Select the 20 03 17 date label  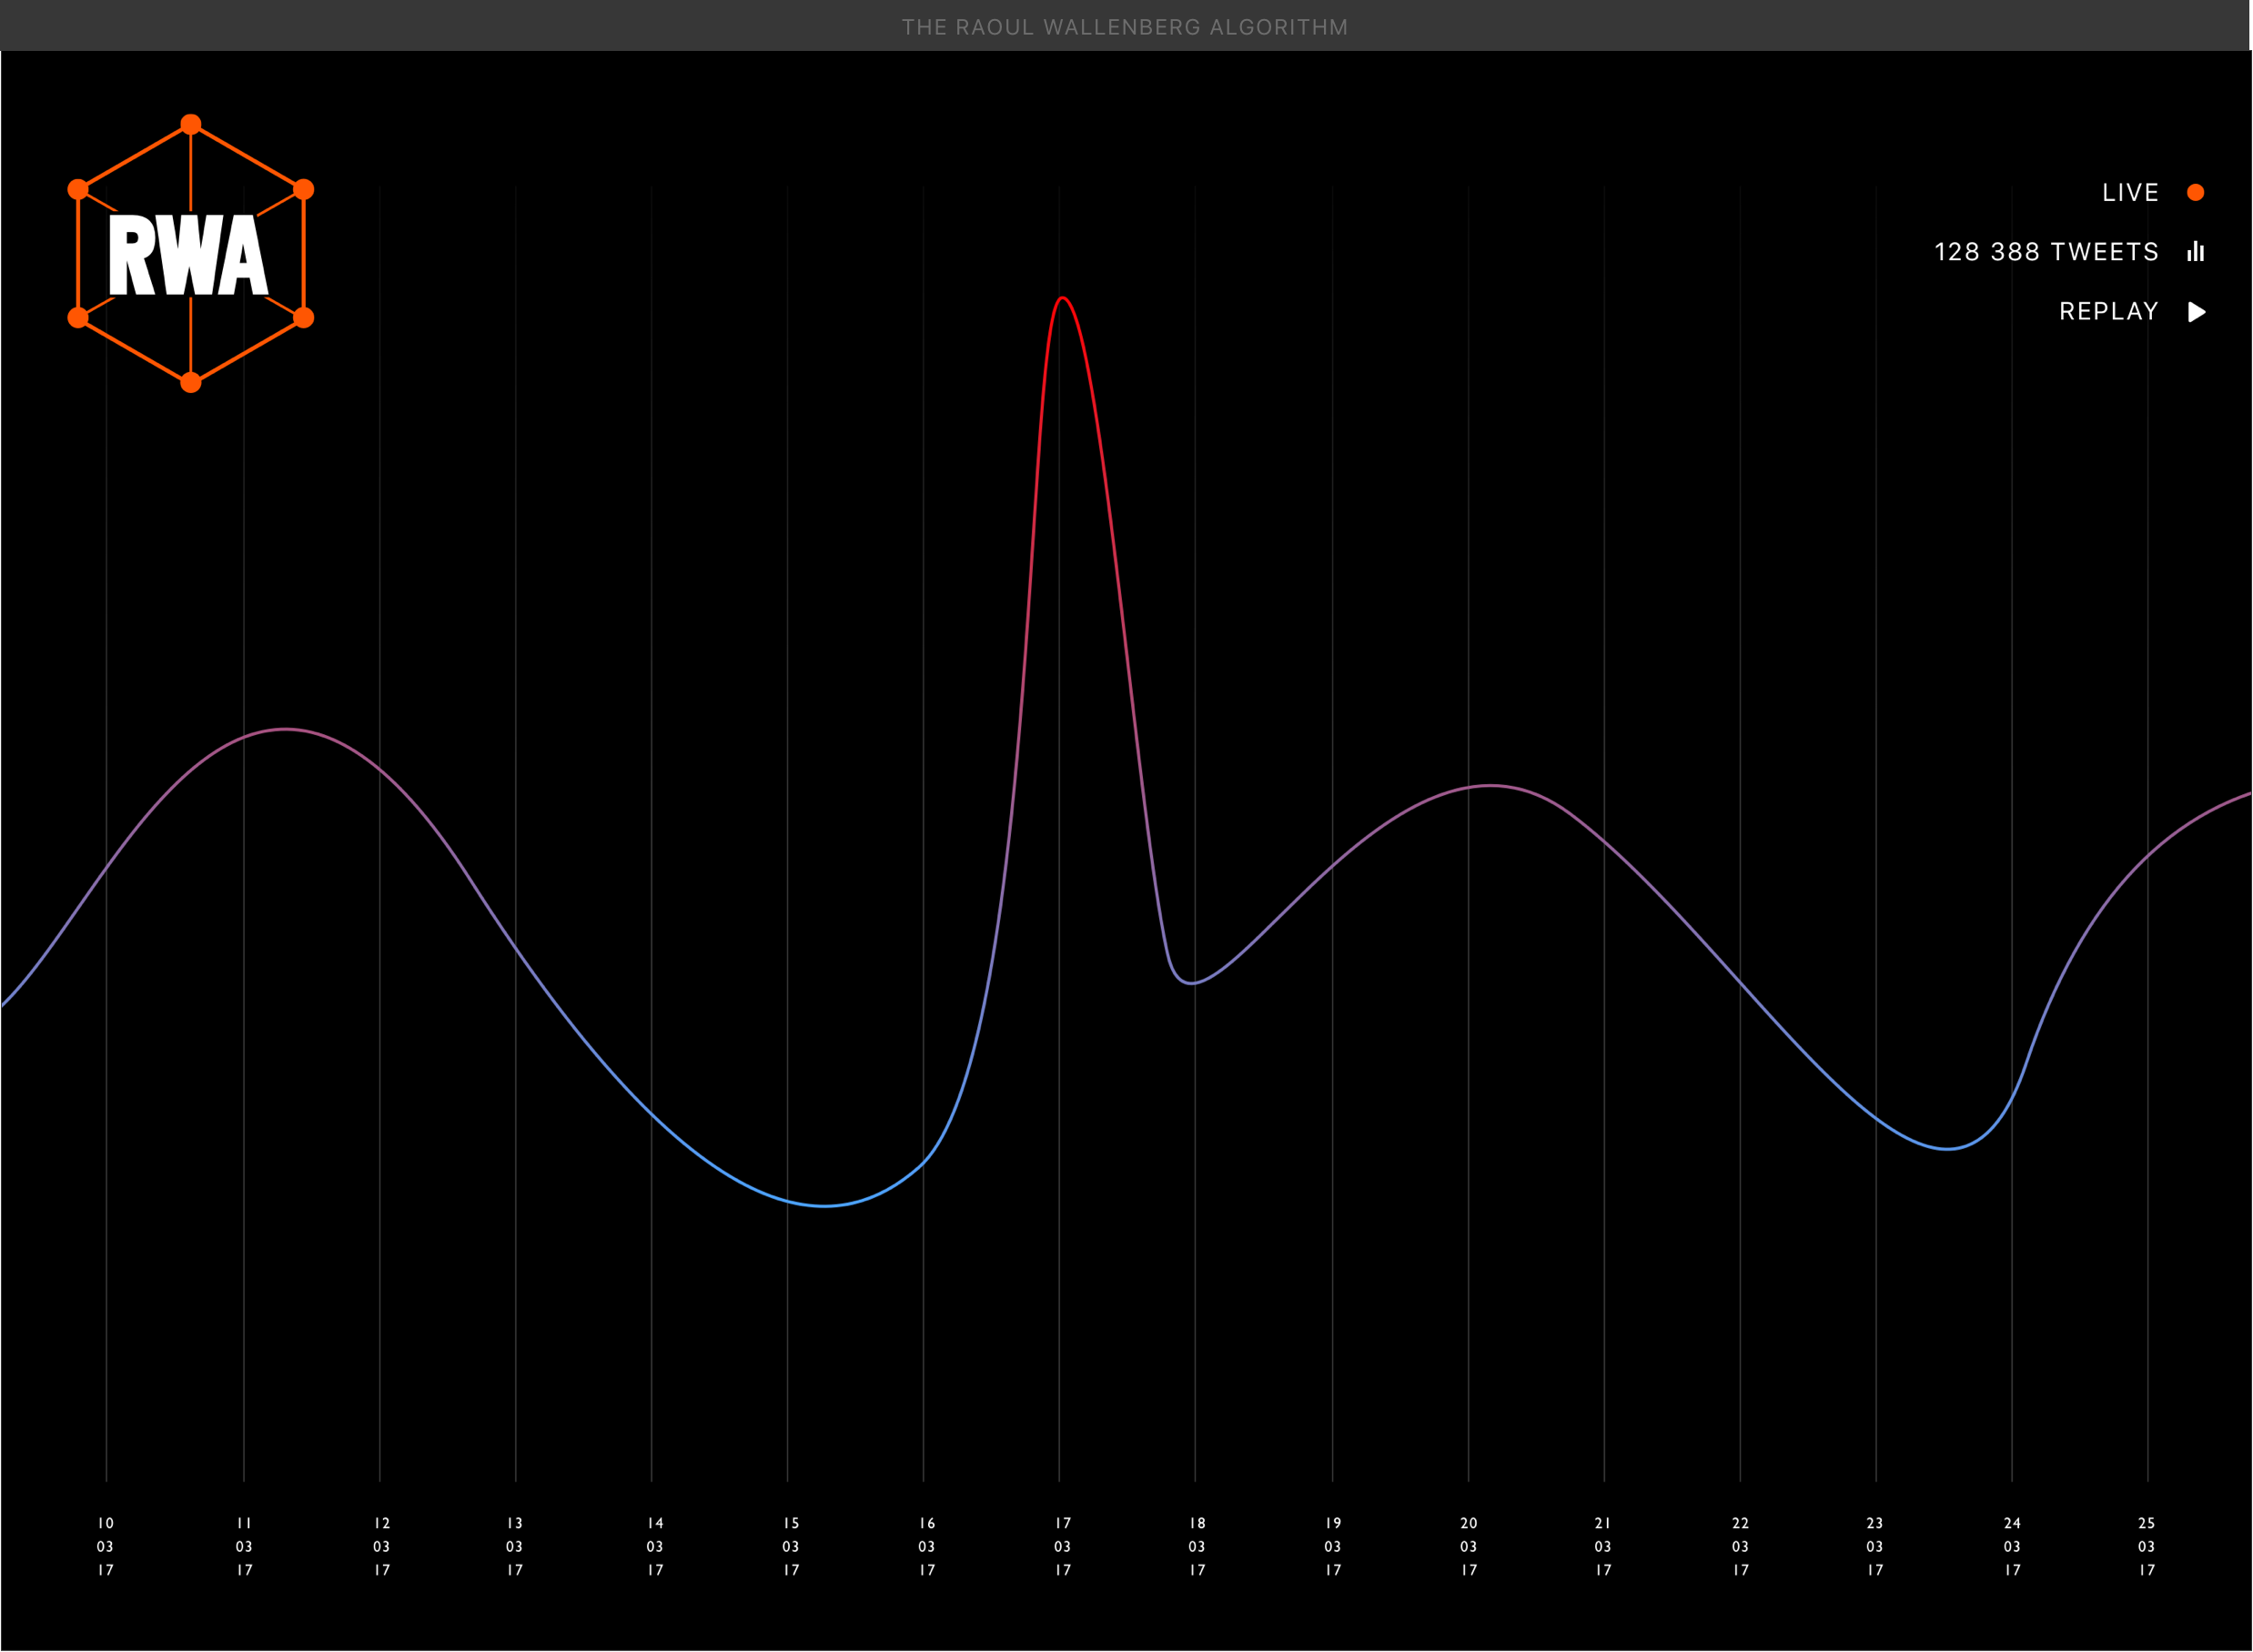1468,1546
